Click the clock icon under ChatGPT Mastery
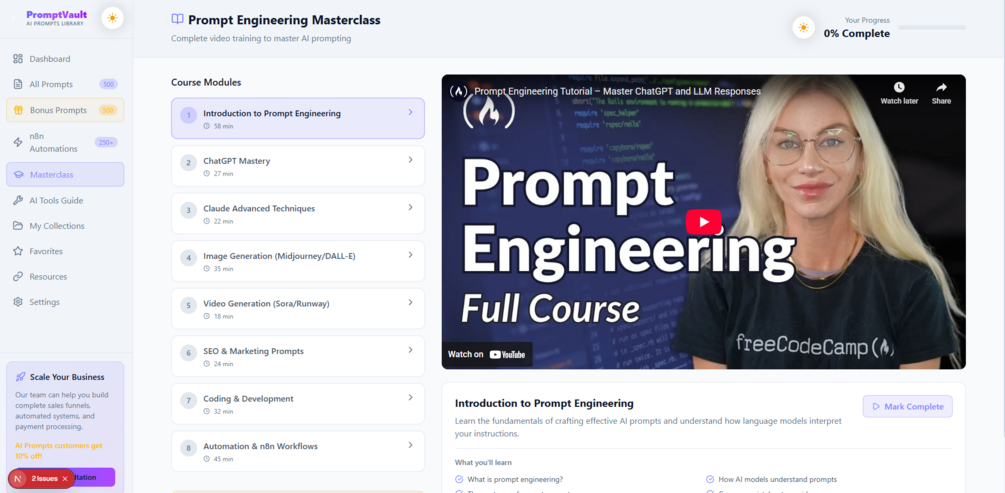 [x=206, y=174]
